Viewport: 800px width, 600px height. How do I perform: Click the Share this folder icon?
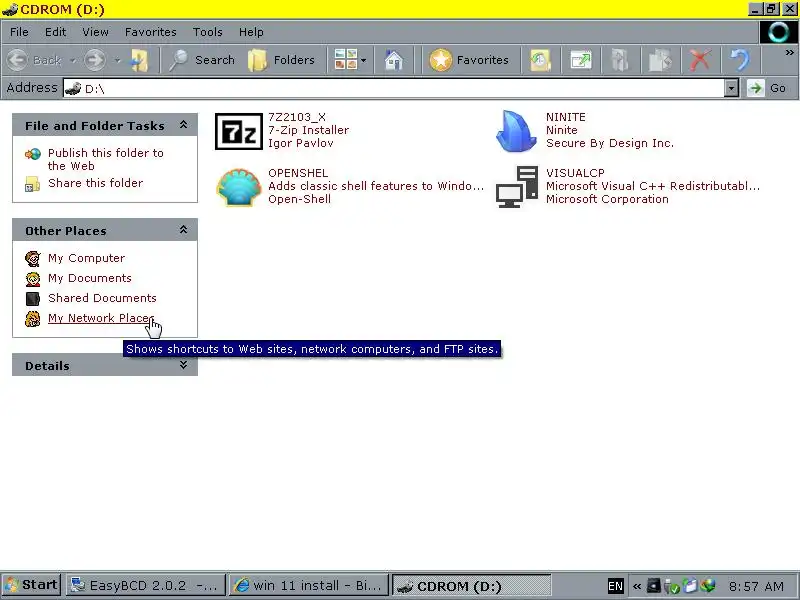coord(33,184)
